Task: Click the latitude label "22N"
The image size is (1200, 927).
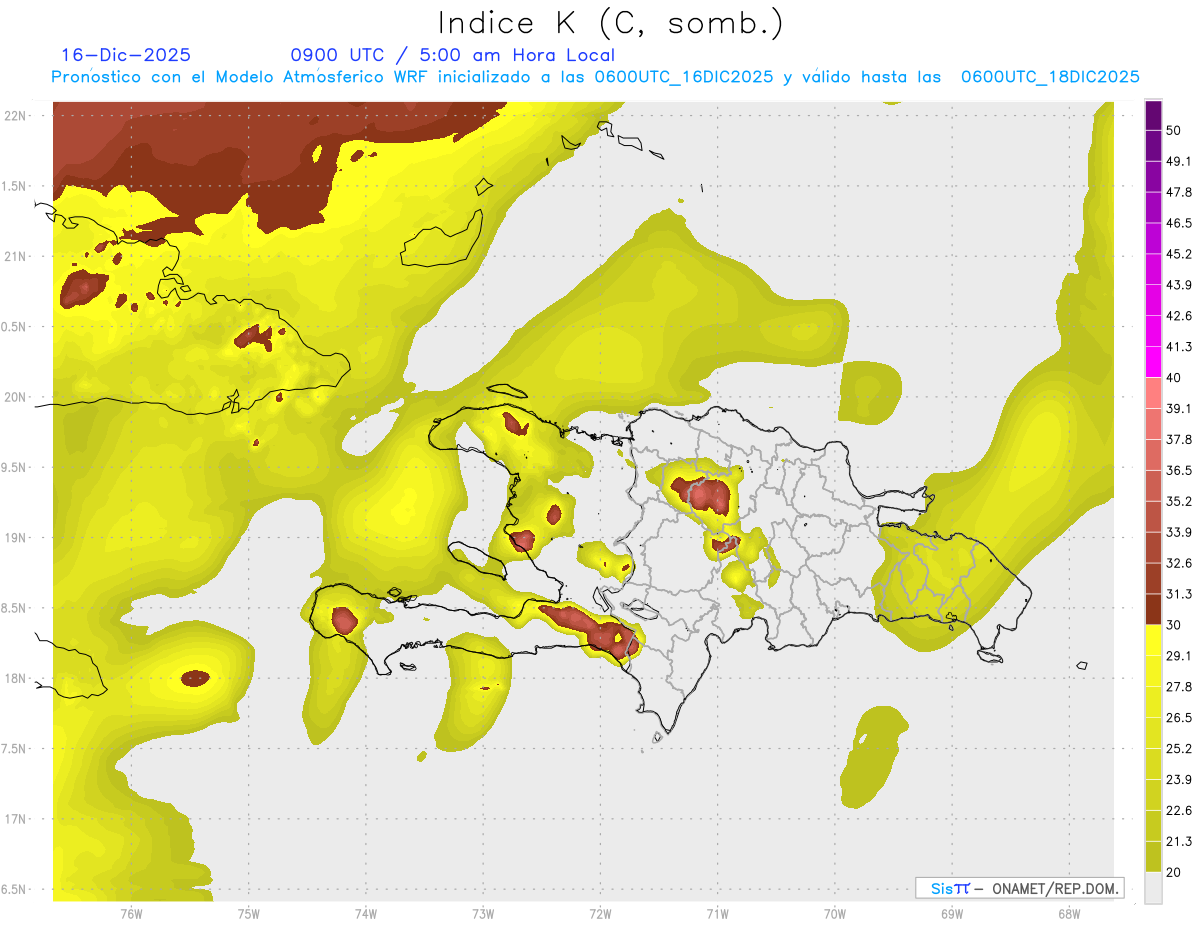Action: point(16,116)
